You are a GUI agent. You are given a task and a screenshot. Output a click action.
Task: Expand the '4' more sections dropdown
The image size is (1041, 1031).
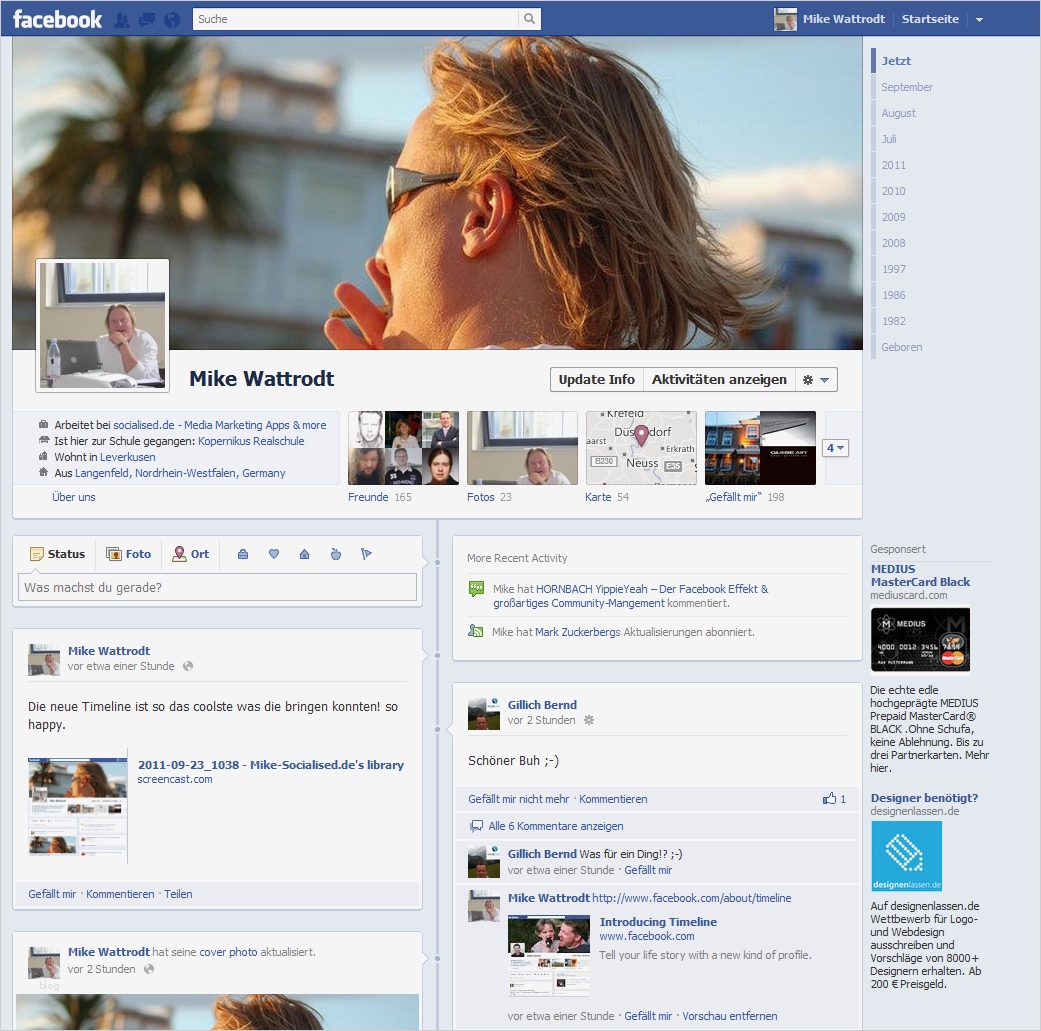[x=835, y=448]
